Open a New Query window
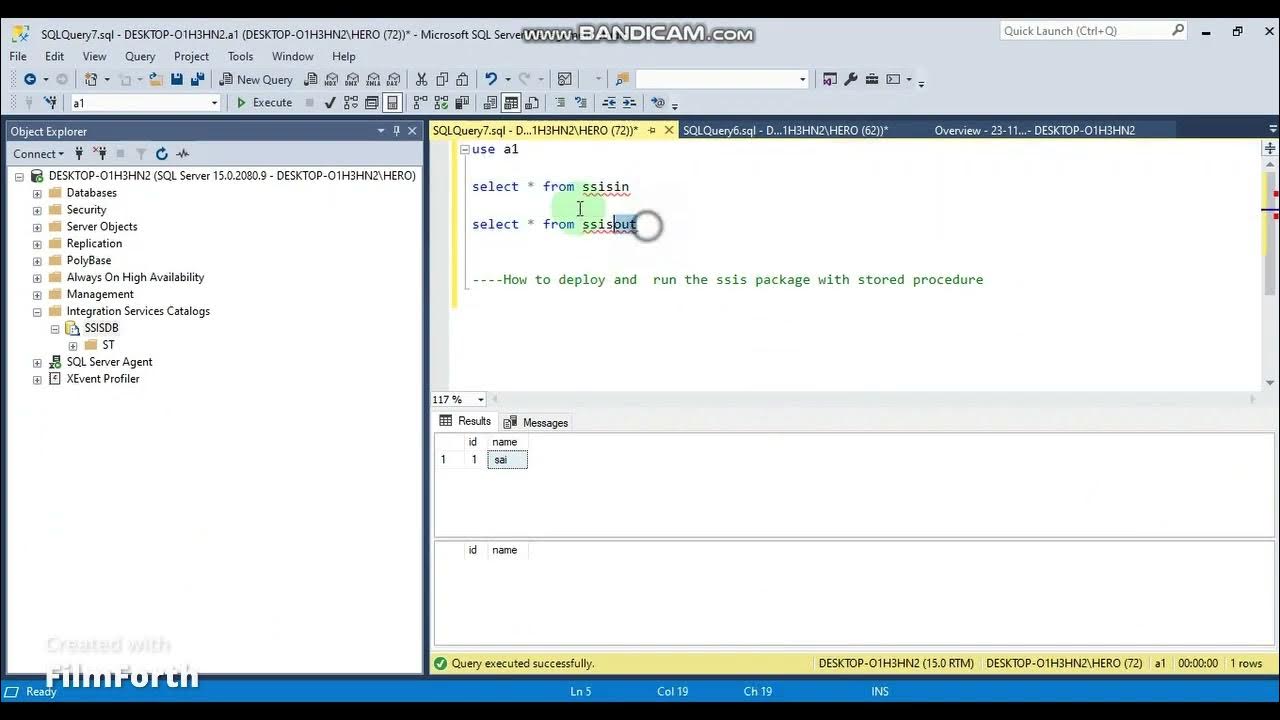 click(x=256, y=79)
